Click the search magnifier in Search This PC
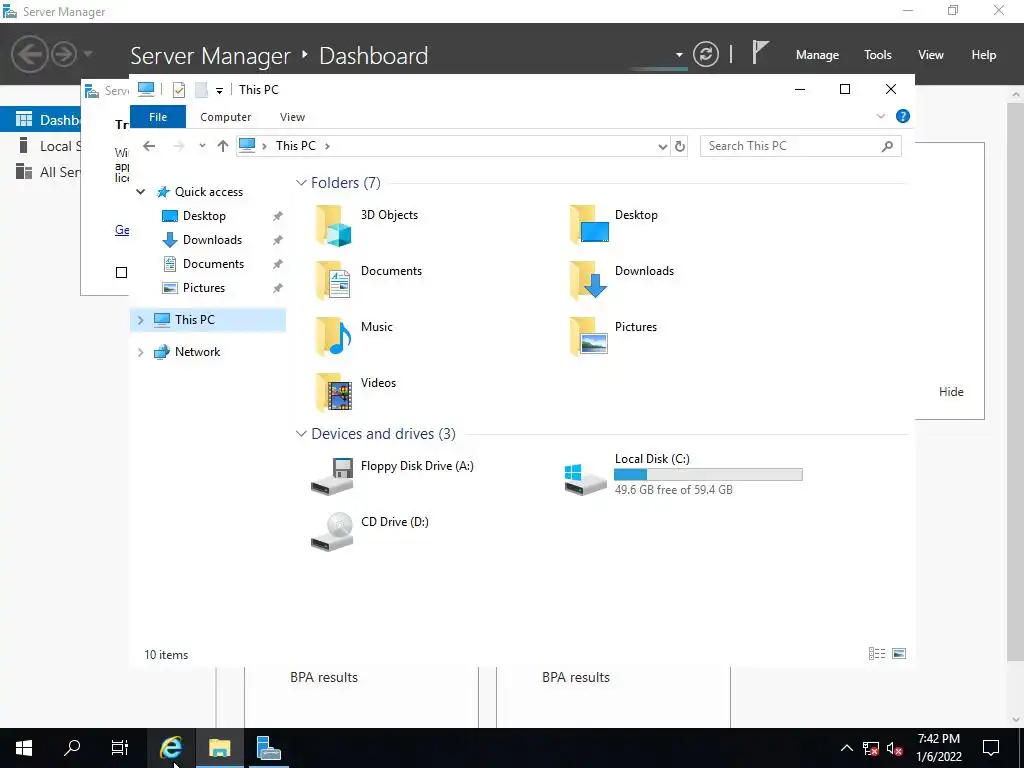 pos(887,146)
